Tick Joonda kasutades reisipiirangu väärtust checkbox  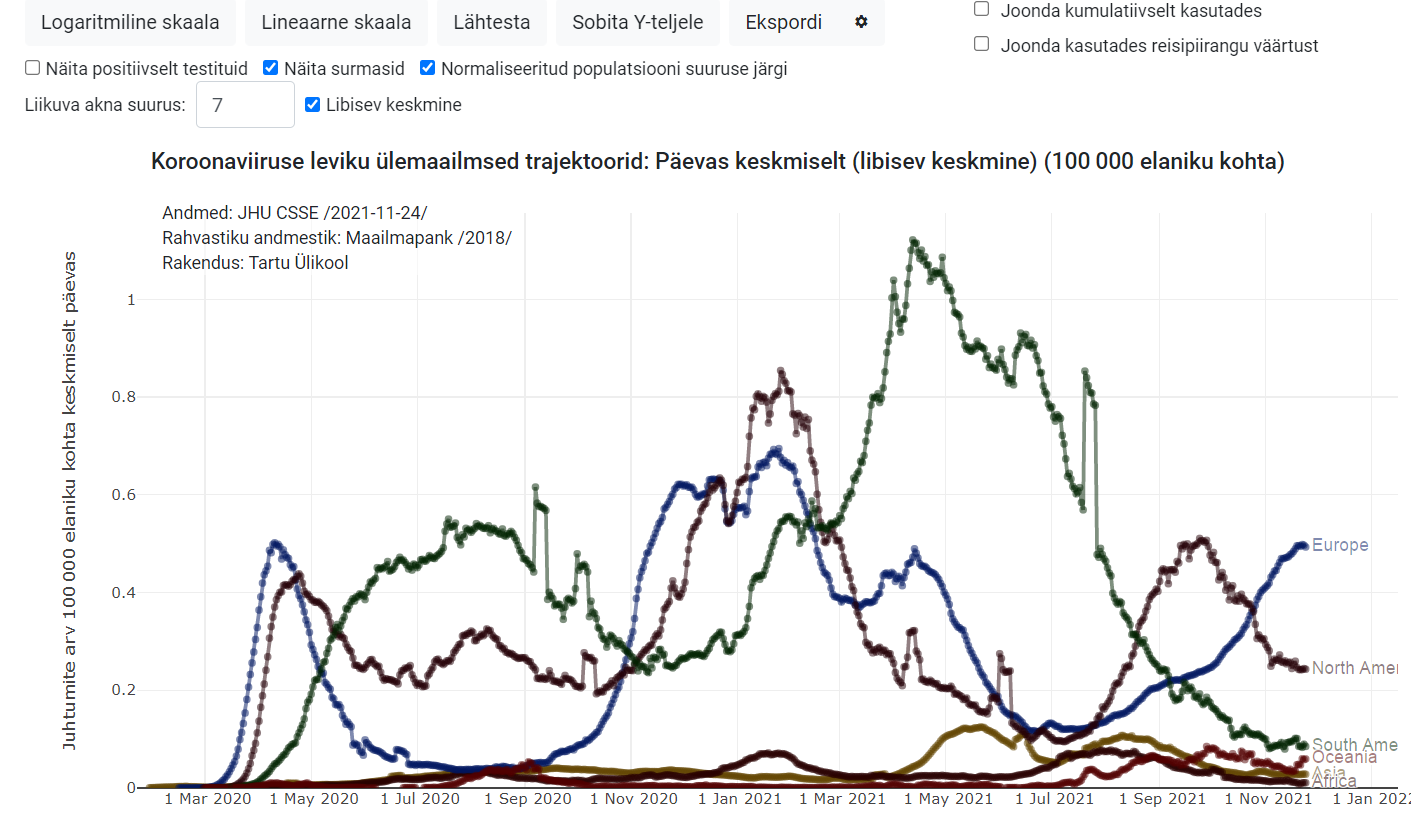coord(982,44)
